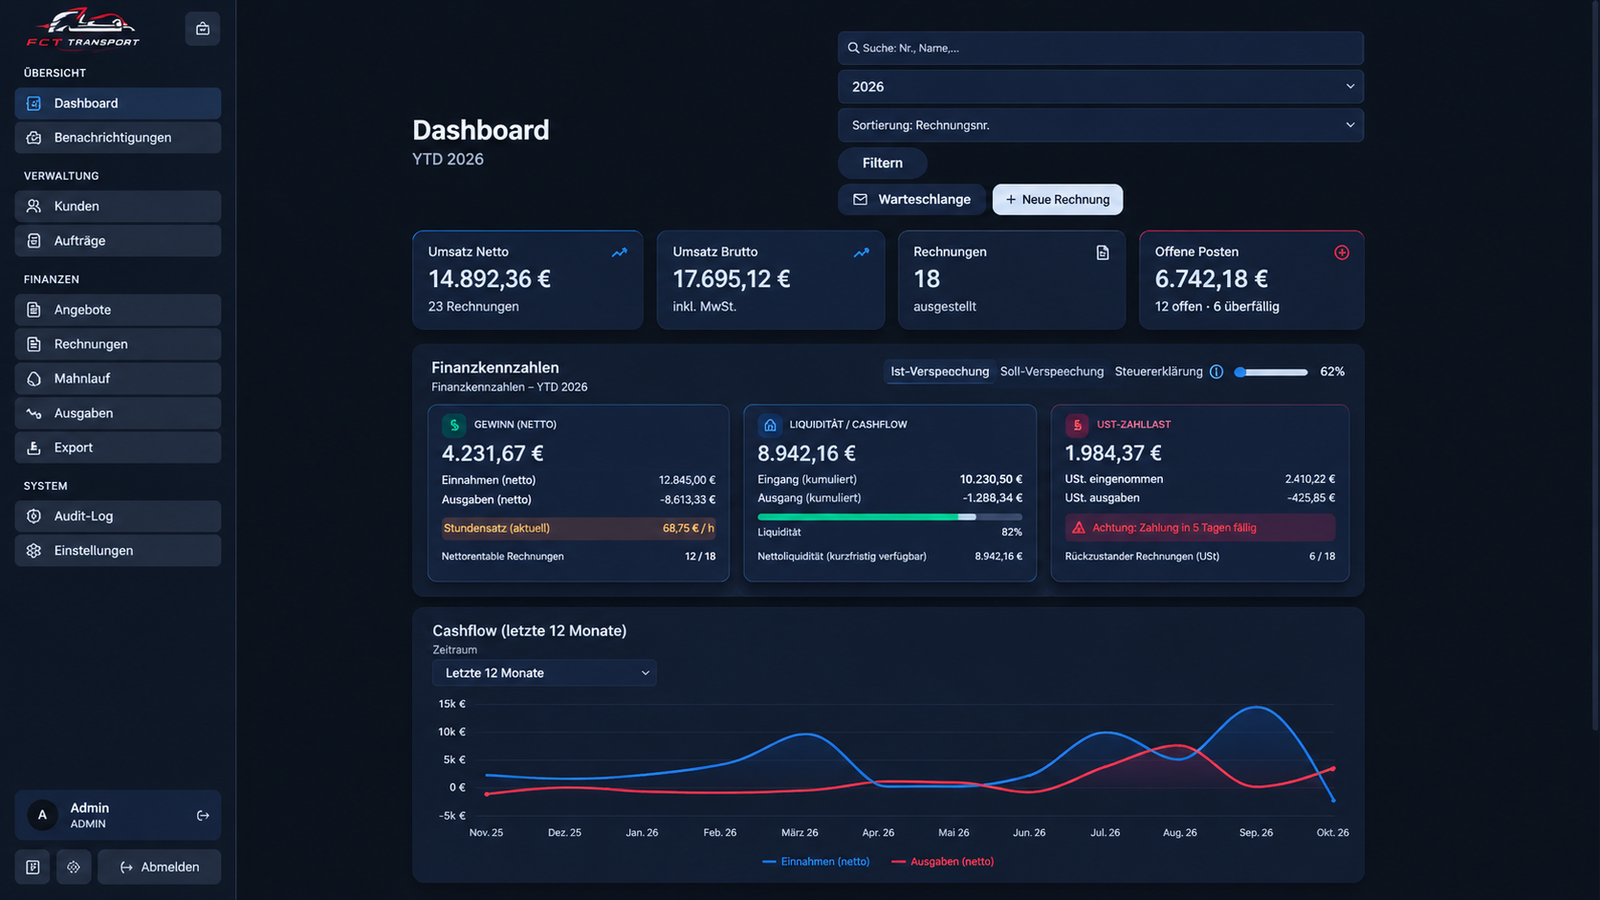Screen dimensions: 1600x900
Task: Click the Steuererklärung progress bar
Action: point(1271,372)
